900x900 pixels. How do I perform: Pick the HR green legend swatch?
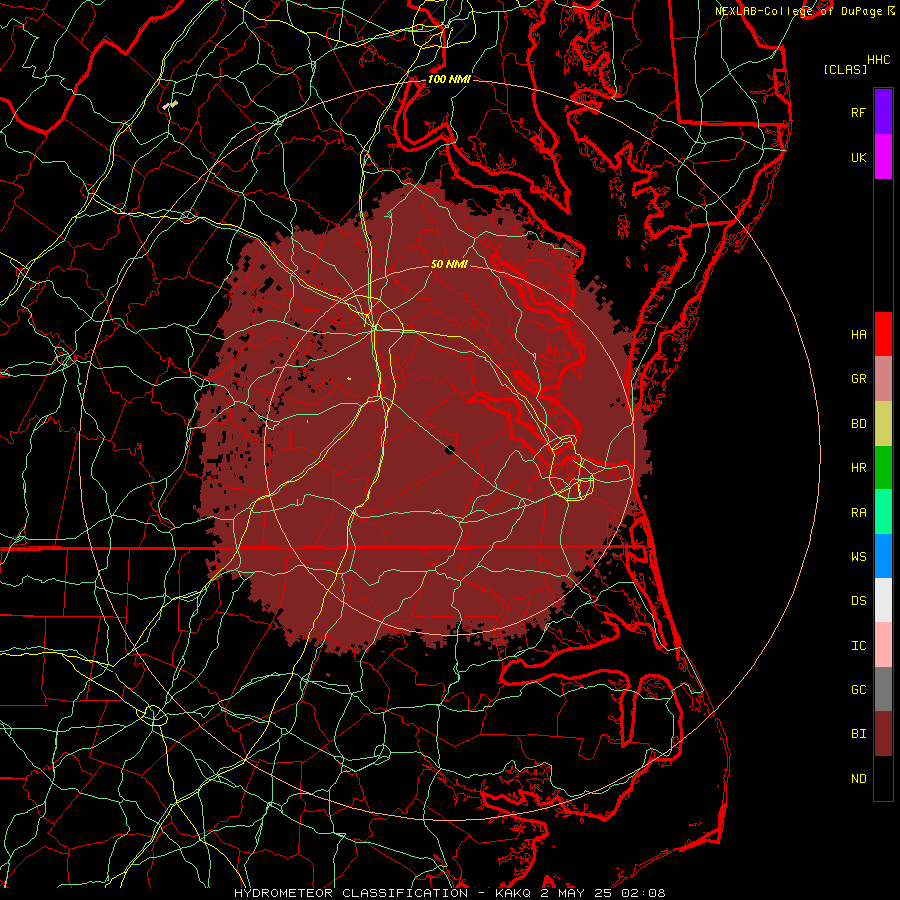pos(883,468)
